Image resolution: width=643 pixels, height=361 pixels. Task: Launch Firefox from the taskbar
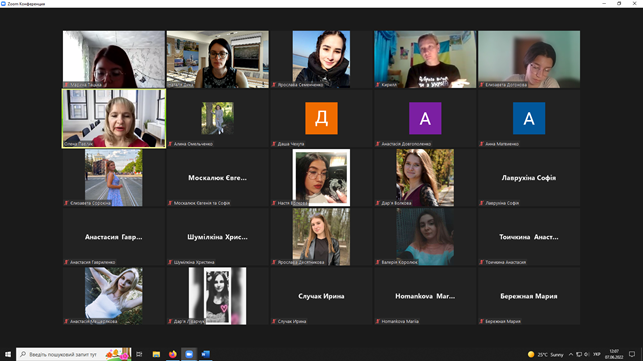(x=173, y=354)
